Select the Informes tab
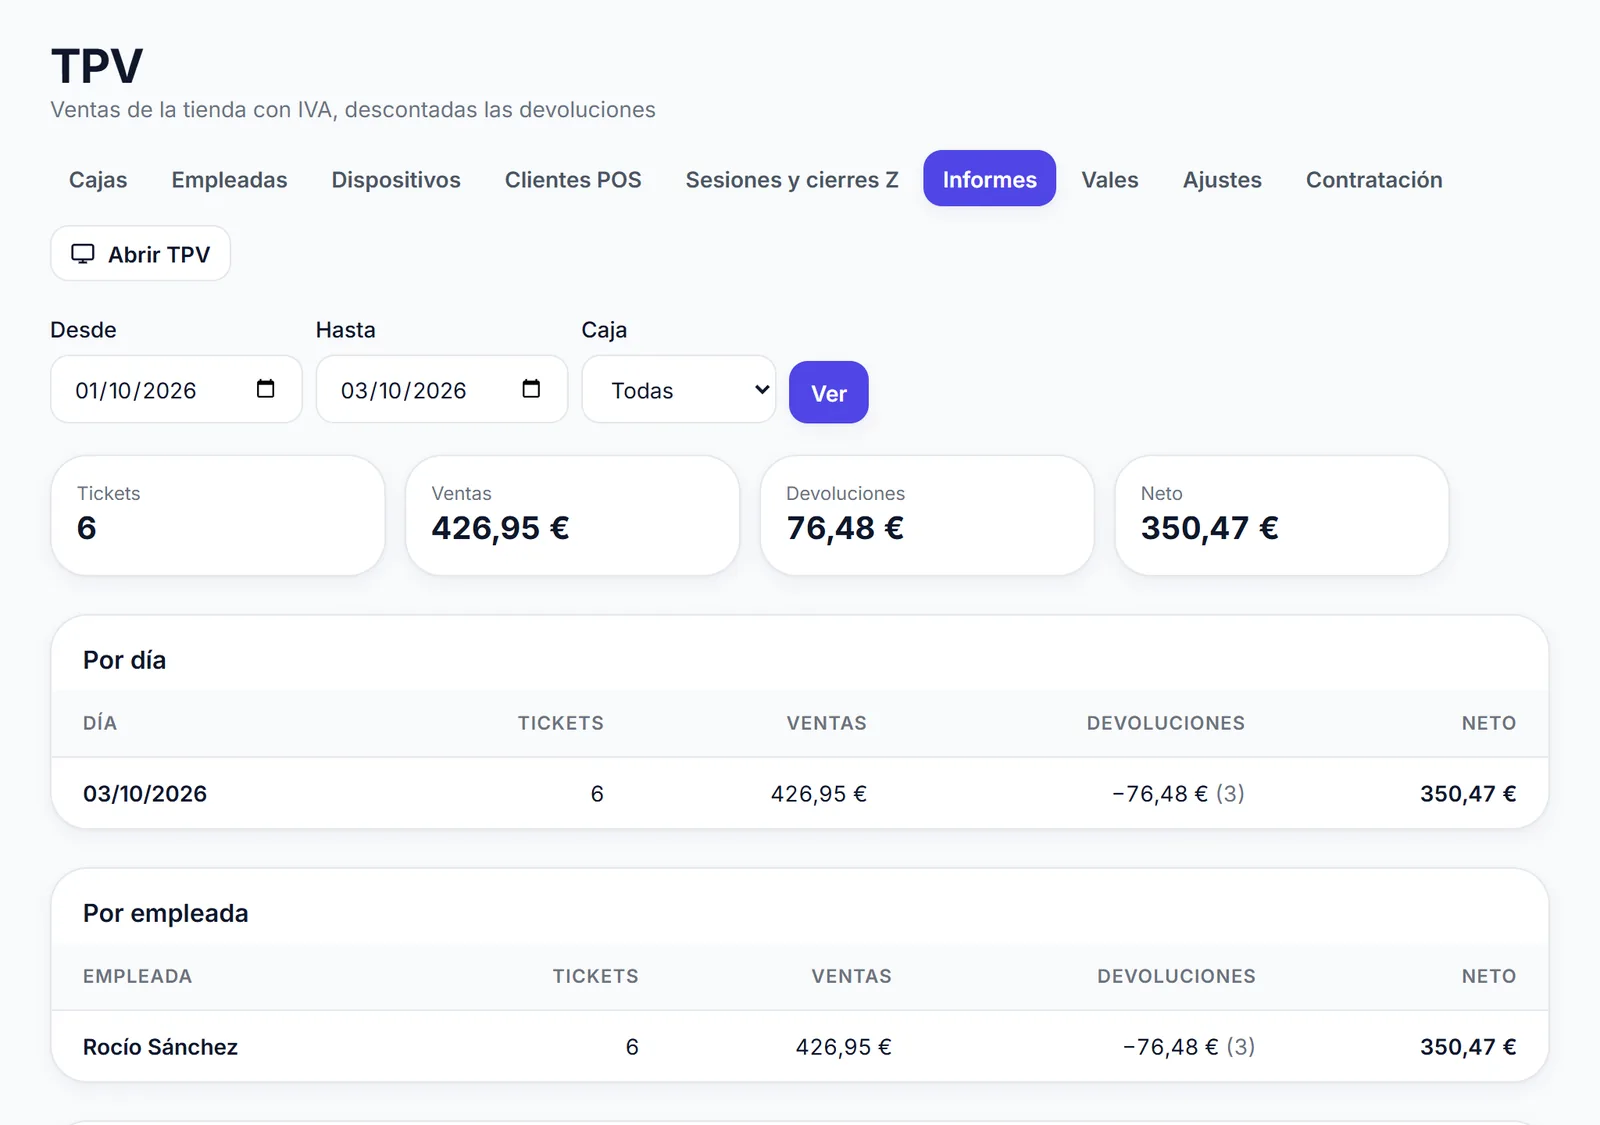The width and height of the screenshot is (1600, 1125). tap(989, 179)
